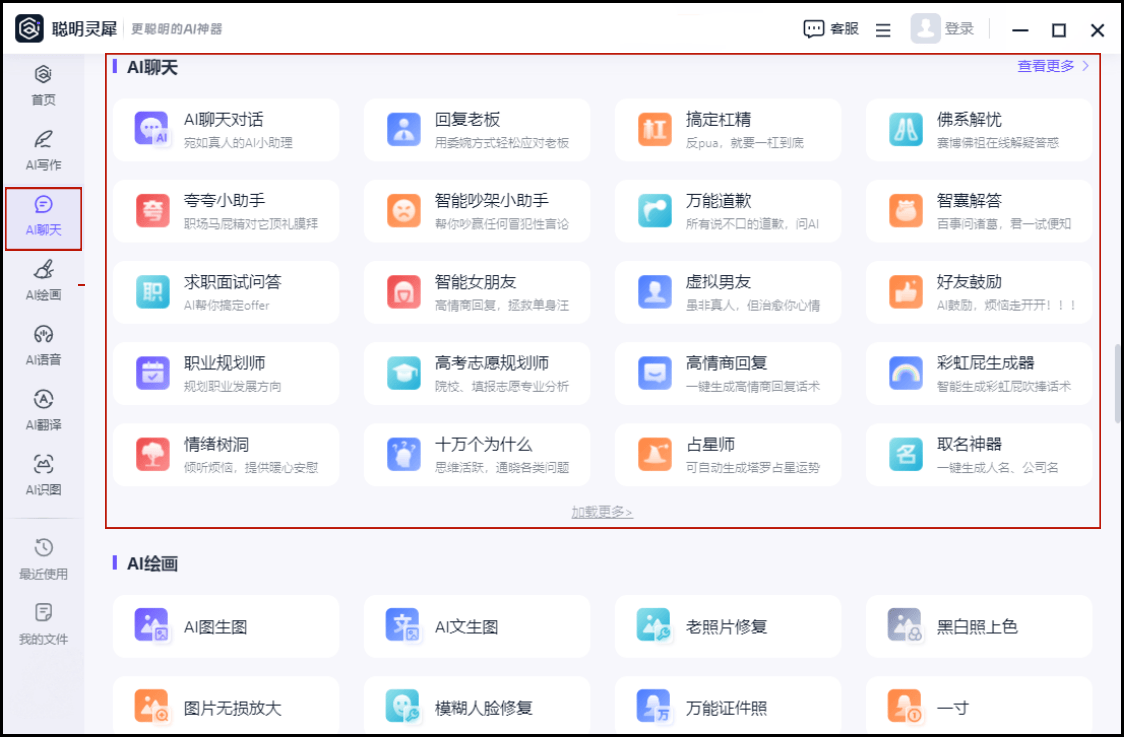Open the 搞定杠精 tool icon
Image resolution: width=1124 pixels, height=737 pixels.
point(654,130)
